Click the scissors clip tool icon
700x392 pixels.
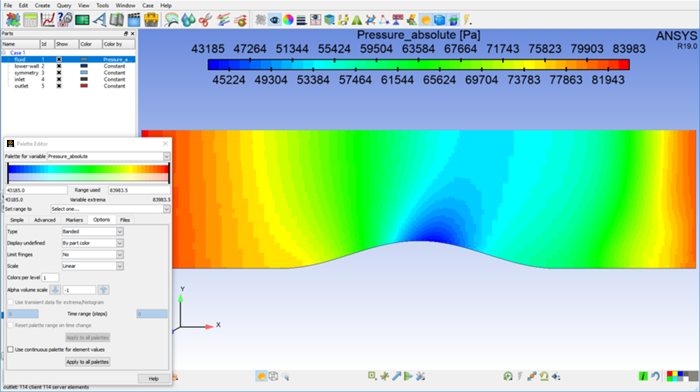(205, 20)
